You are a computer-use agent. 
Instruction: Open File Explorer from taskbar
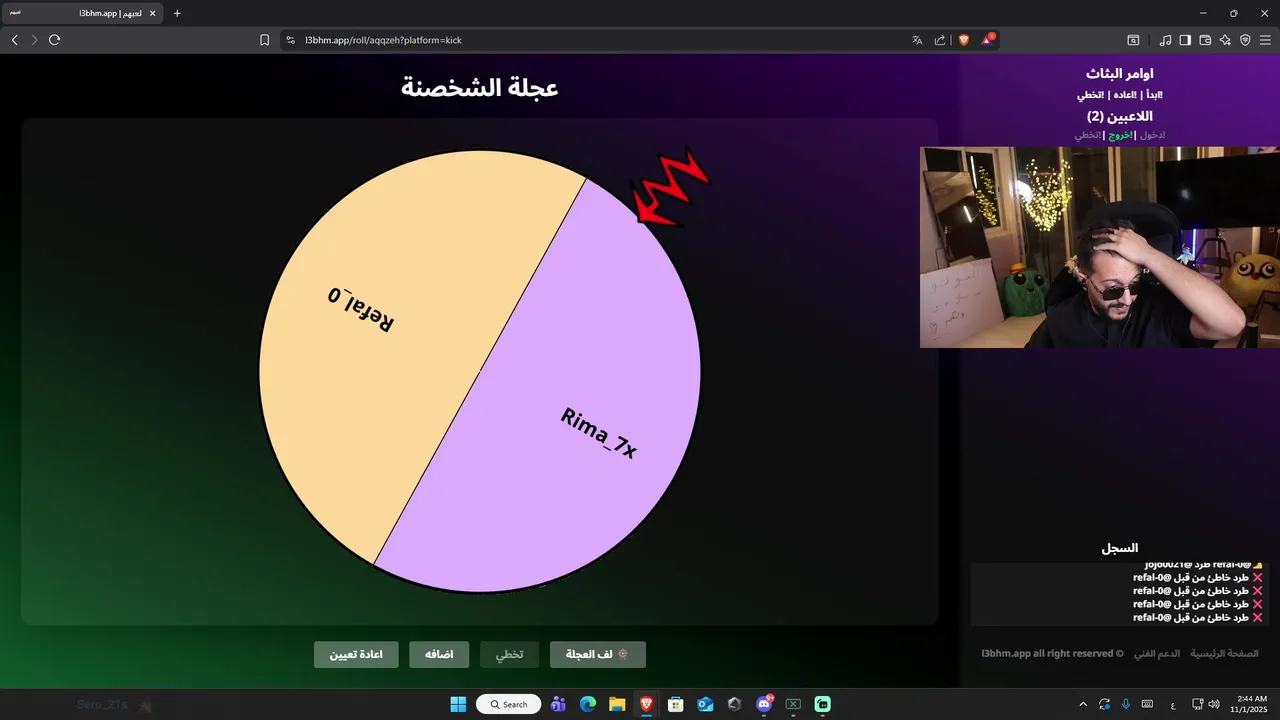coord(617,704)
